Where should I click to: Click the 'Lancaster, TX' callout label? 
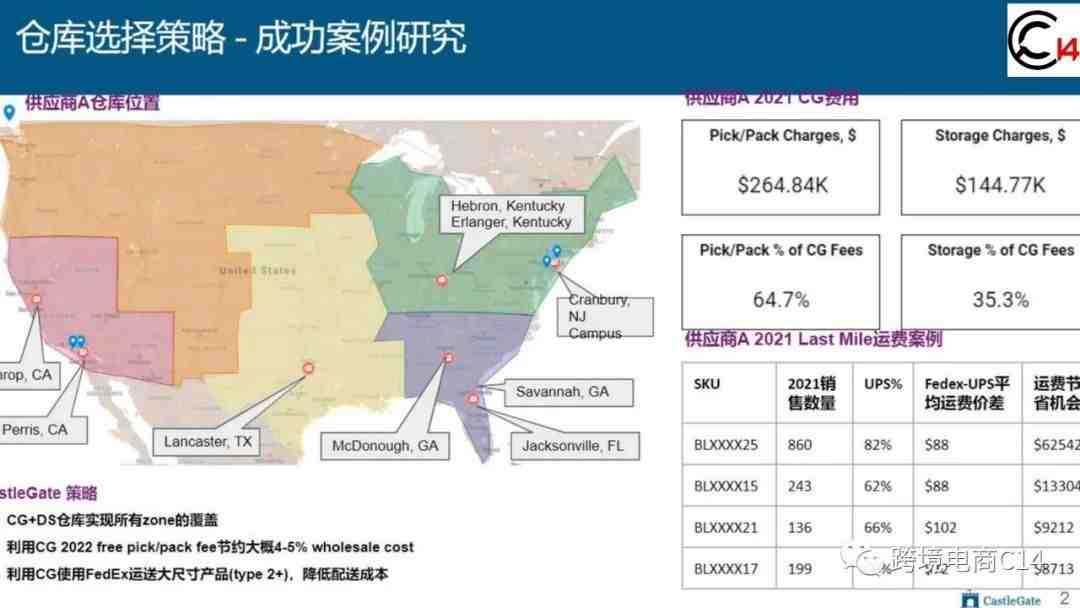pyautogui.click(x=207, y=441)
